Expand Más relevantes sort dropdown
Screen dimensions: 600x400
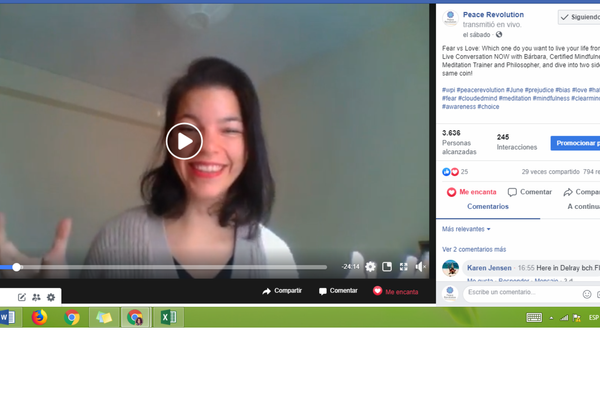[x=466, y=229]
